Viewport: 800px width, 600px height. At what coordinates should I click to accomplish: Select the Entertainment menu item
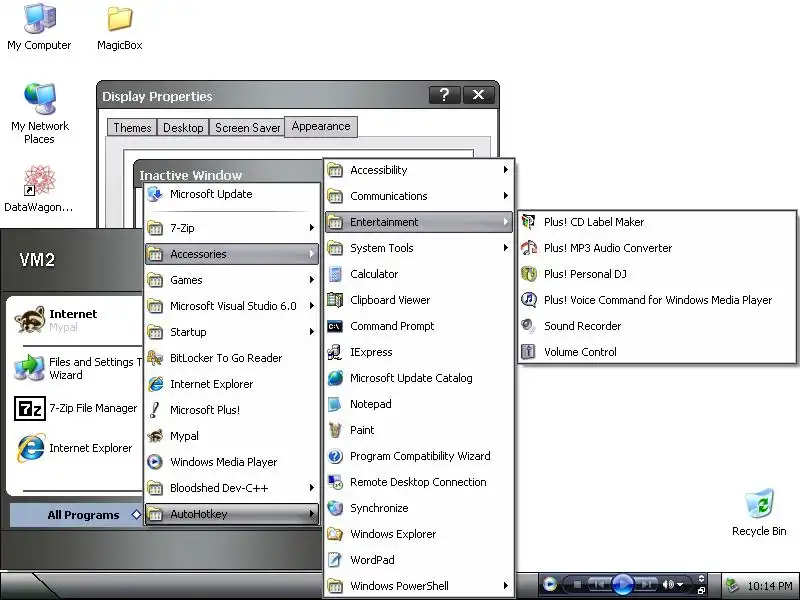tap(418, 222)
